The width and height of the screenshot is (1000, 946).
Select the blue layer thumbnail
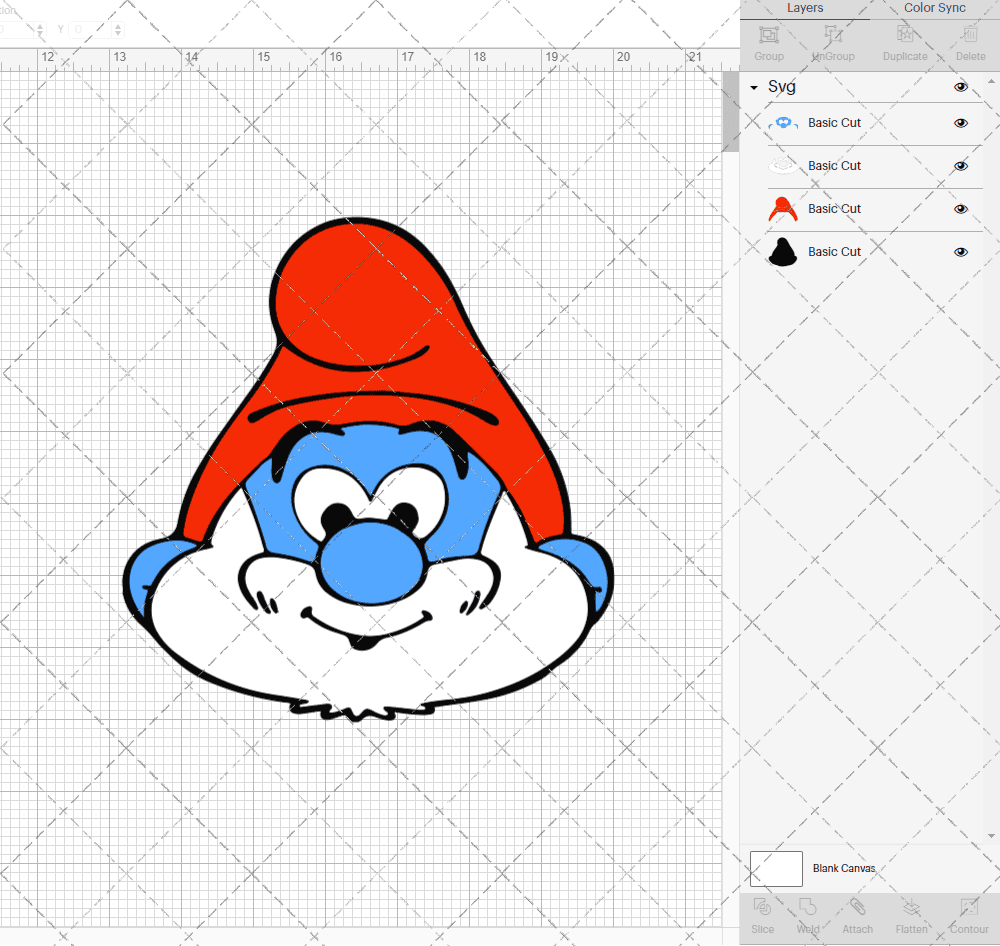point(783,123)
